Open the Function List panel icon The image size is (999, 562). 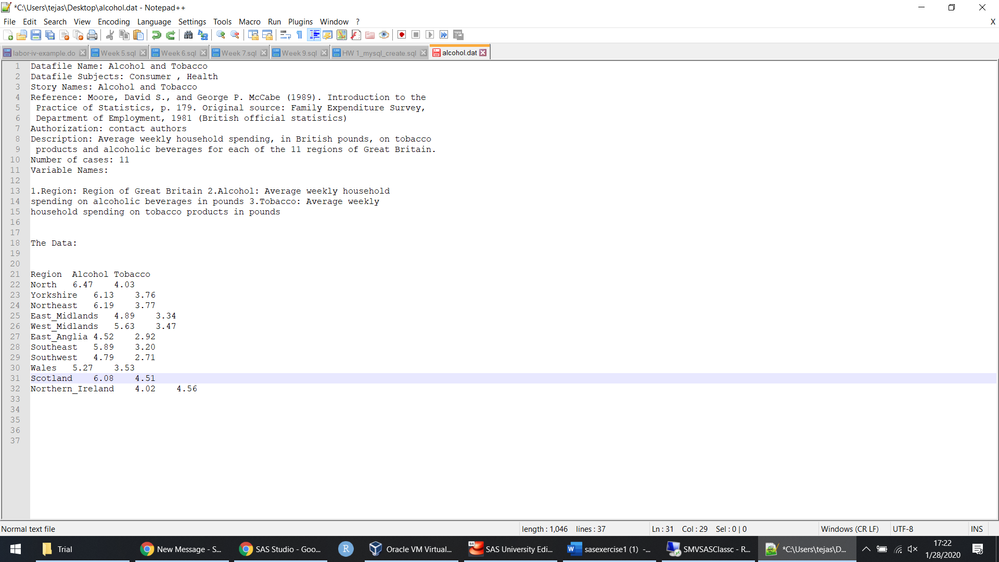coord(356,35)
